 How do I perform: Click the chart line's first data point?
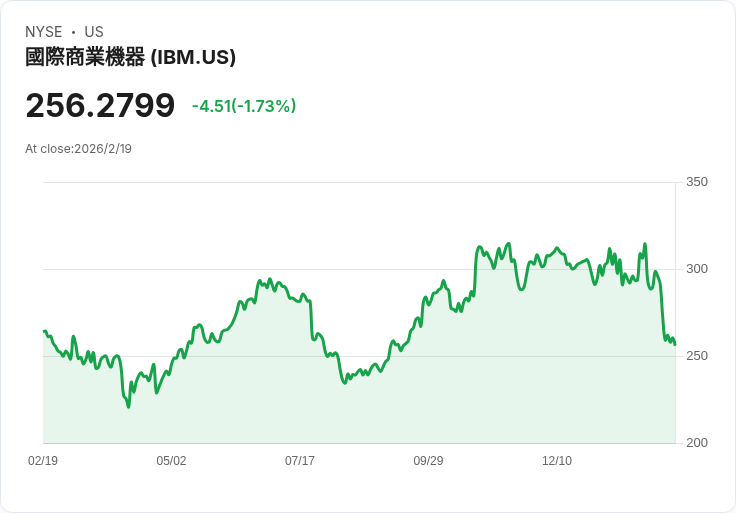click(x=44, y=331)
